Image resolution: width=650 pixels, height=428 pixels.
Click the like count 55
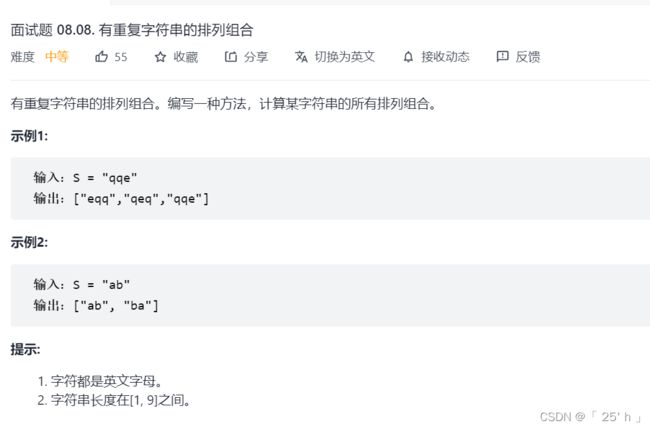[121, 57]
